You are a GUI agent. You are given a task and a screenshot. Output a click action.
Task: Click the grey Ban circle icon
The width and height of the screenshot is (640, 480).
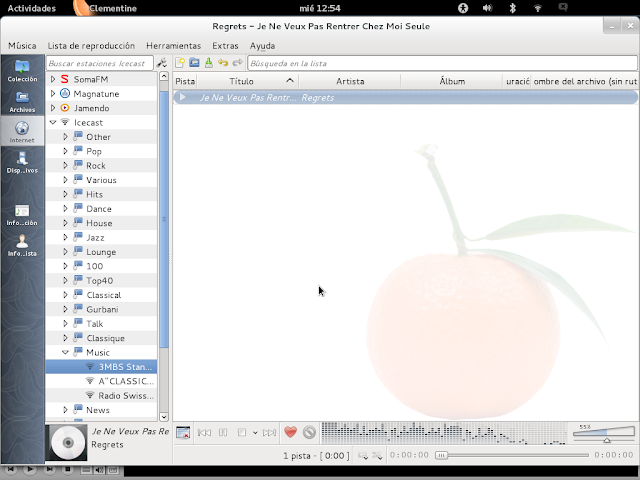(309, 432)
